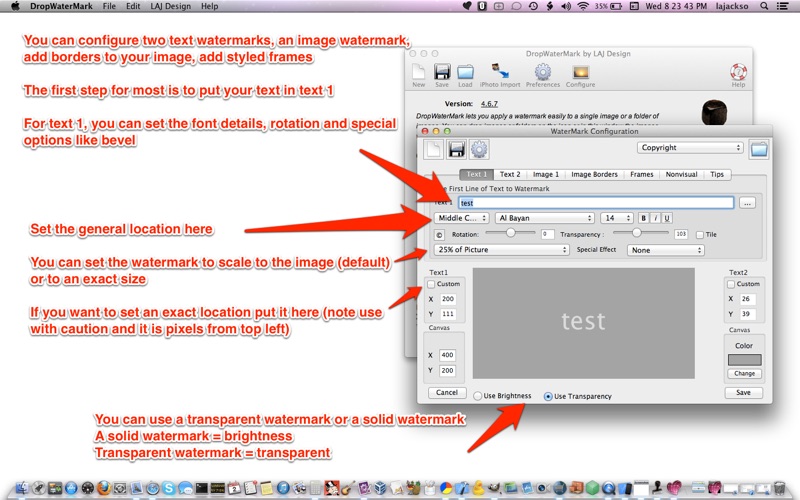Click the Cancel button
The width and height of the screenshot is (800, 500).
(447, 392)
